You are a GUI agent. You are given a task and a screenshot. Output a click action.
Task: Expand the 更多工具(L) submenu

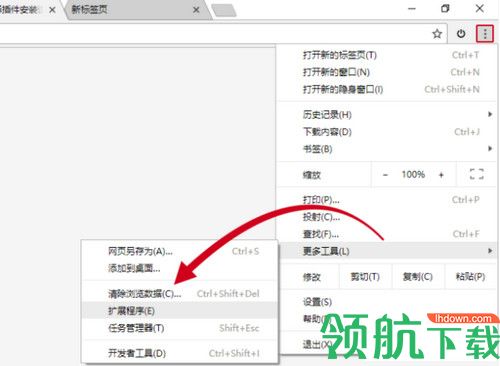pyautogui.click(x=387, y=251)
